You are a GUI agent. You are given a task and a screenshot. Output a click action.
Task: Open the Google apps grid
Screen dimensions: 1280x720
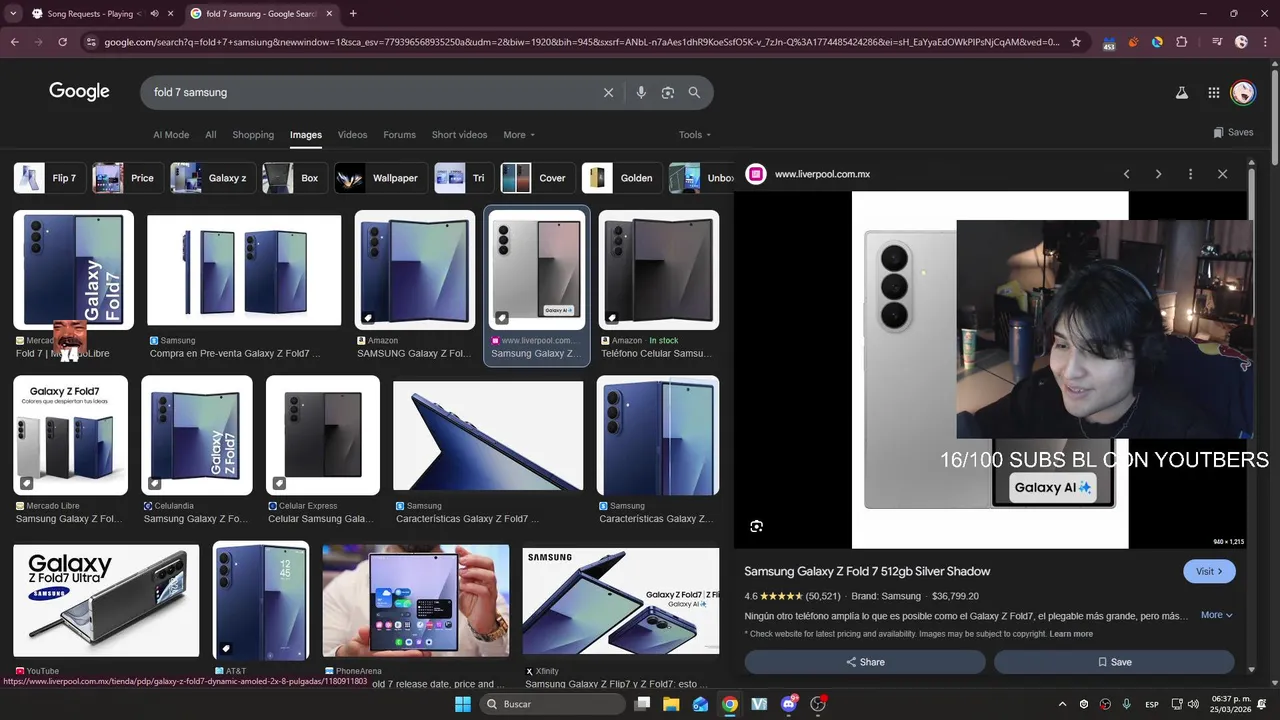pyautogui.click(x=1213, y=93)
